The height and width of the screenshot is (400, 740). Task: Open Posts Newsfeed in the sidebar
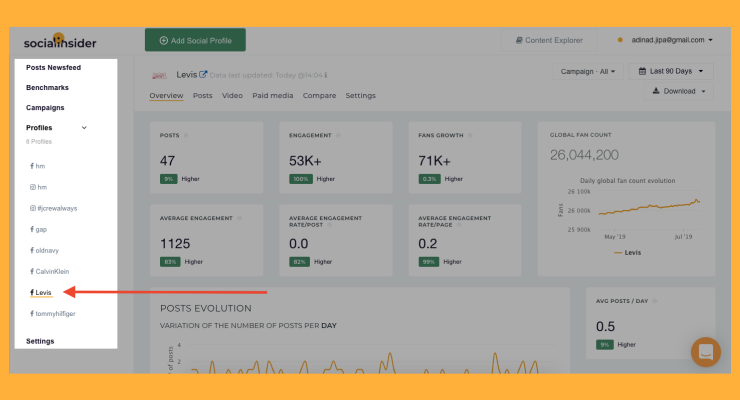point(53,67)
